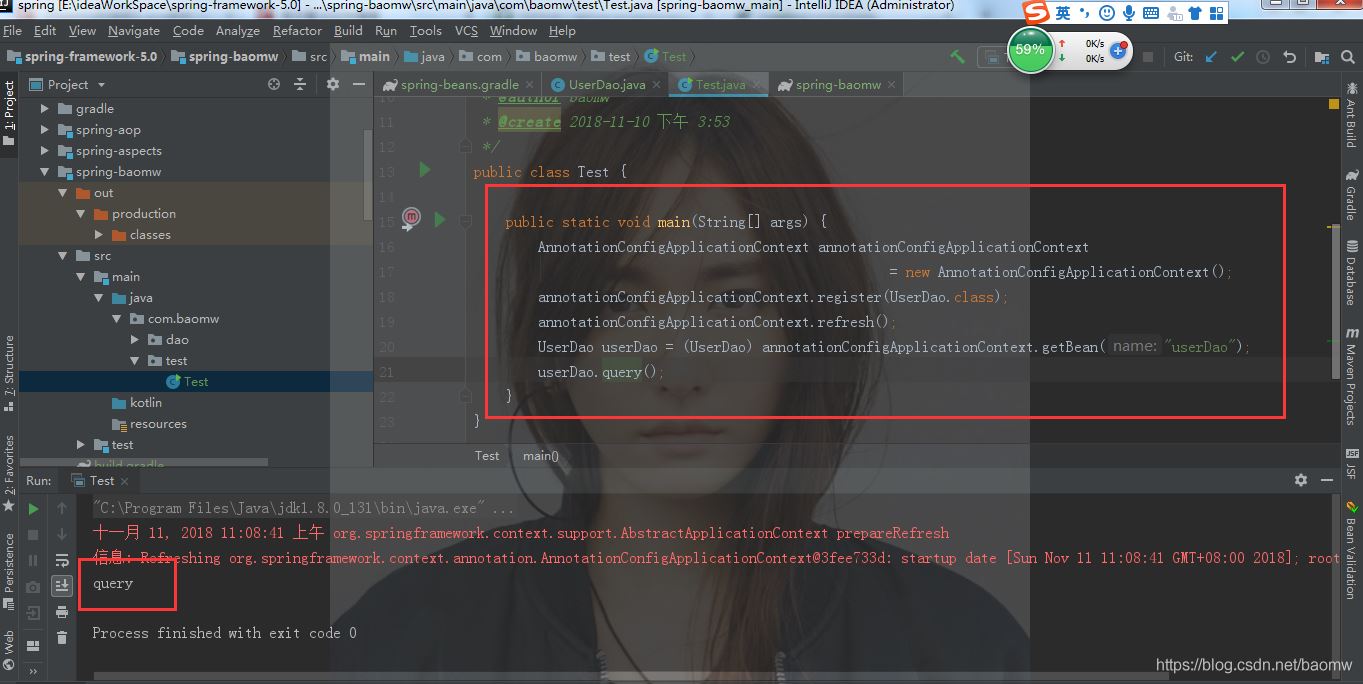This screenshot has width=1363, height=684.
Task: Toggle the 1: Project tool window stripe
Action: coord(9,108)
